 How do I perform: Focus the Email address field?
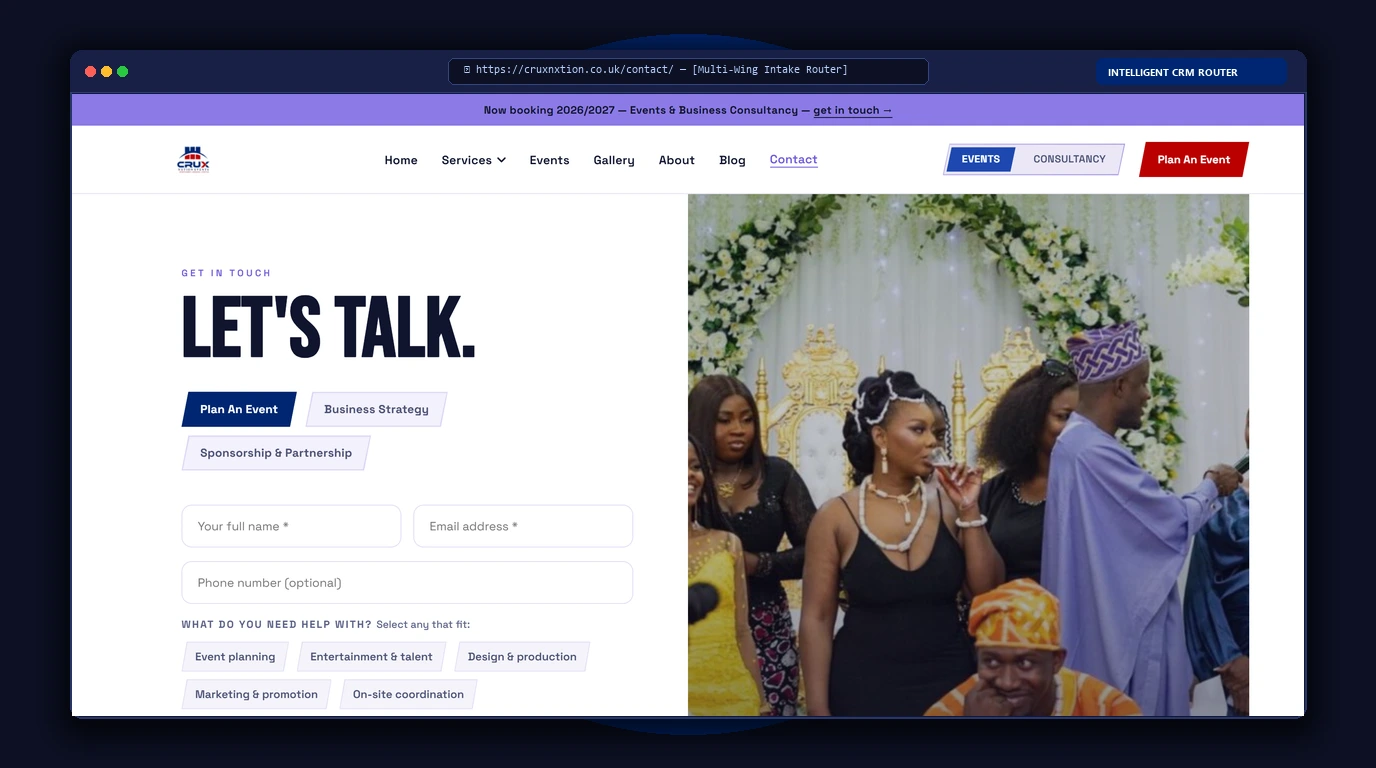523,526
